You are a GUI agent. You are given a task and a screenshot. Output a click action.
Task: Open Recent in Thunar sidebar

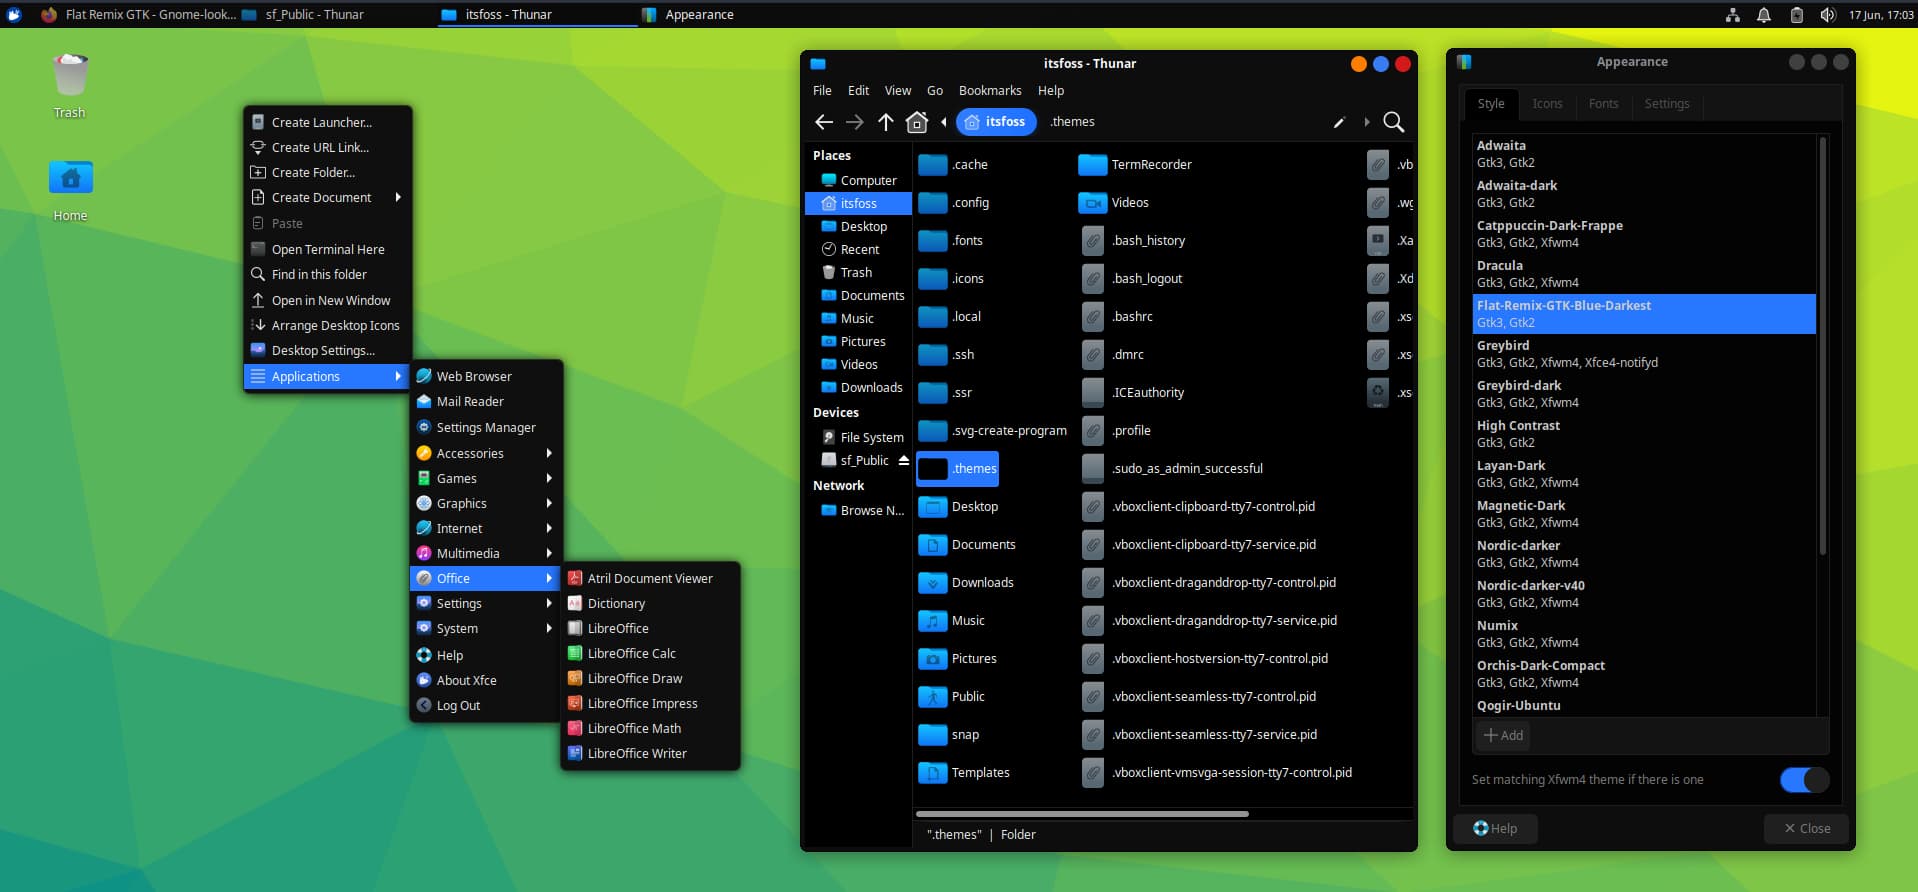(859, 250)
